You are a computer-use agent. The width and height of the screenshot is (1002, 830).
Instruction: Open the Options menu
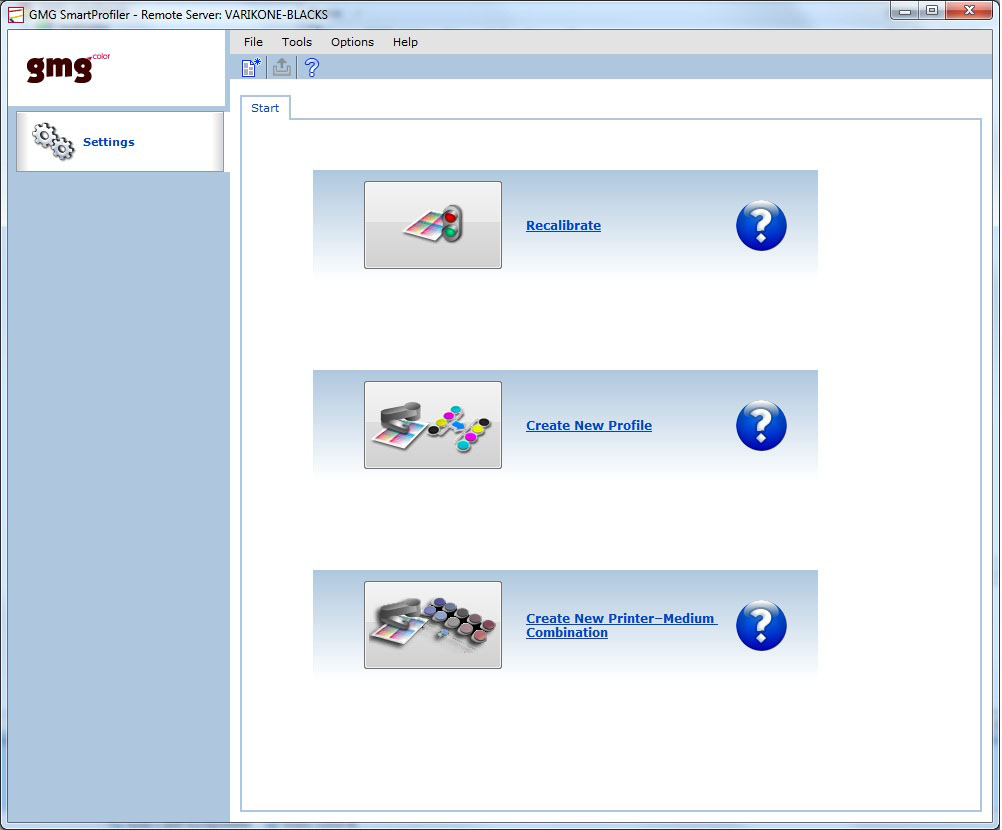(352, 42)
